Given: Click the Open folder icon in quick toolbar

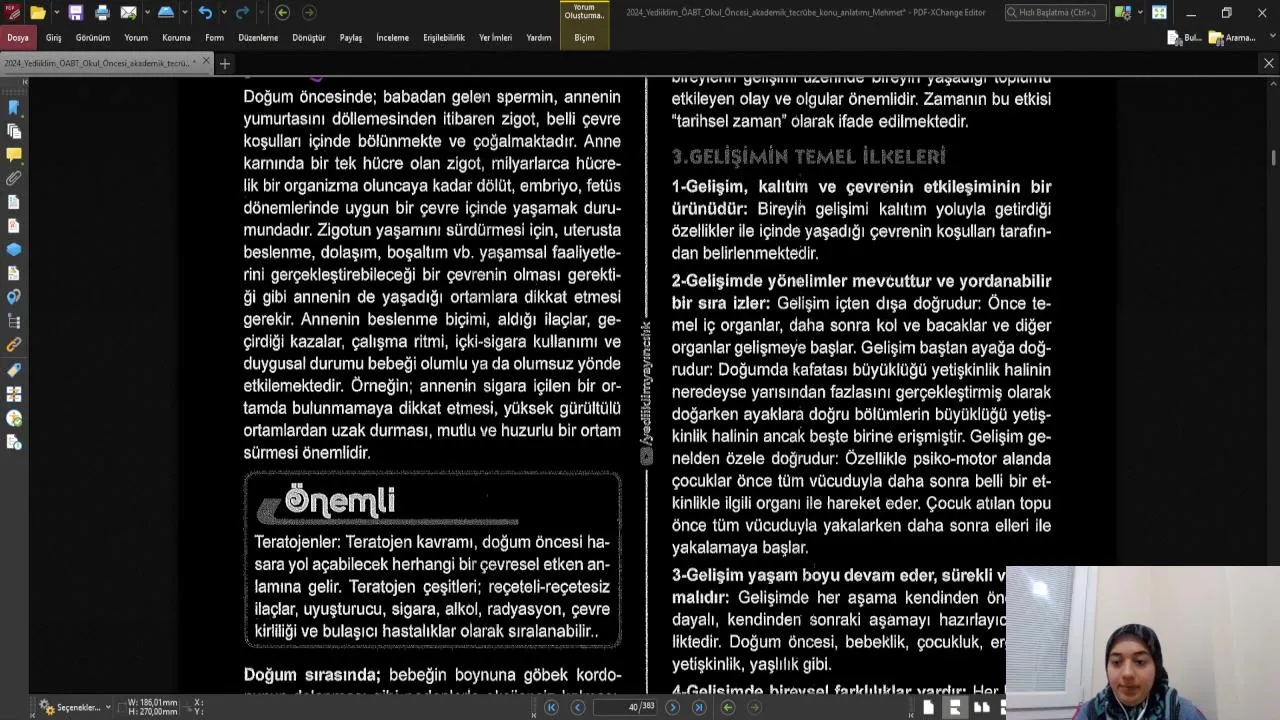Looking at the screenshot, I should coord(37,13).
